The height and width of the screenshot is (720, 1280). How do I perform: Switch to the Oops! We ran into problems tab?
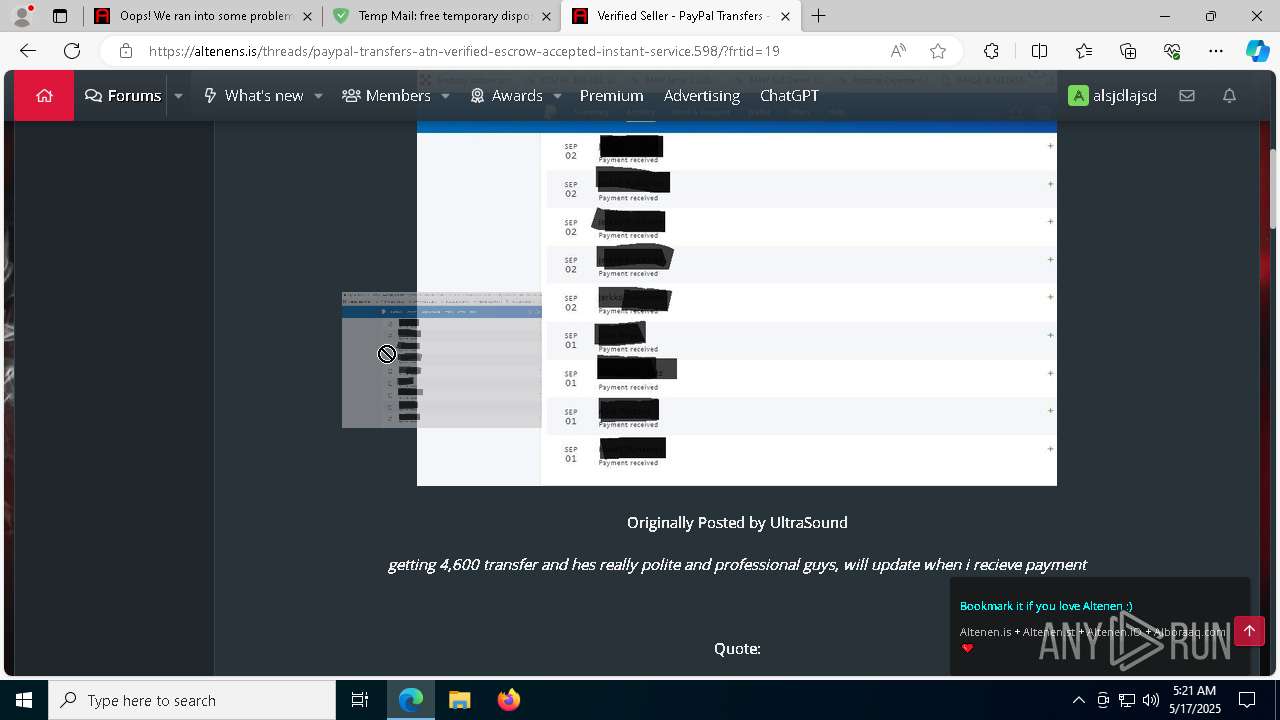202,16
